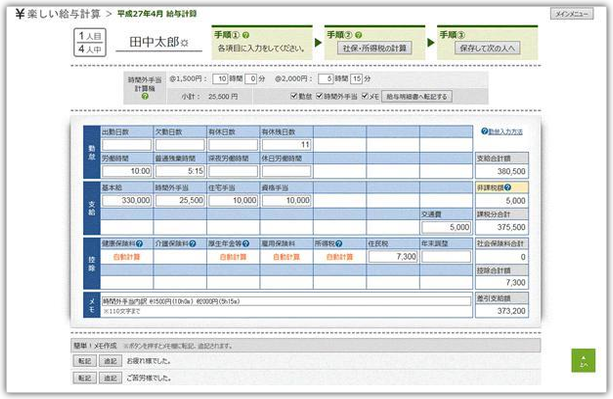
Task: Click 自動計算 under 雇用保険料
Action: (x=287, y=257)
